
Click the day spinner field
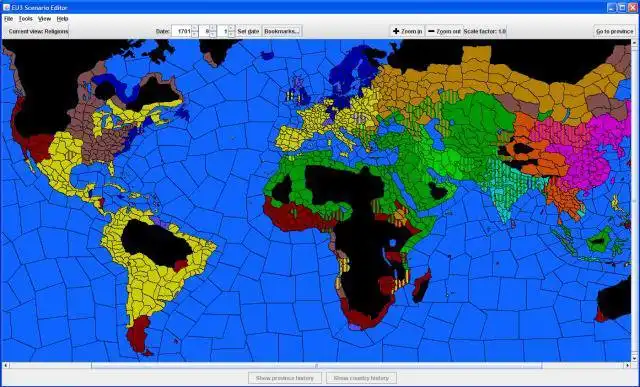tap(223, 31)
